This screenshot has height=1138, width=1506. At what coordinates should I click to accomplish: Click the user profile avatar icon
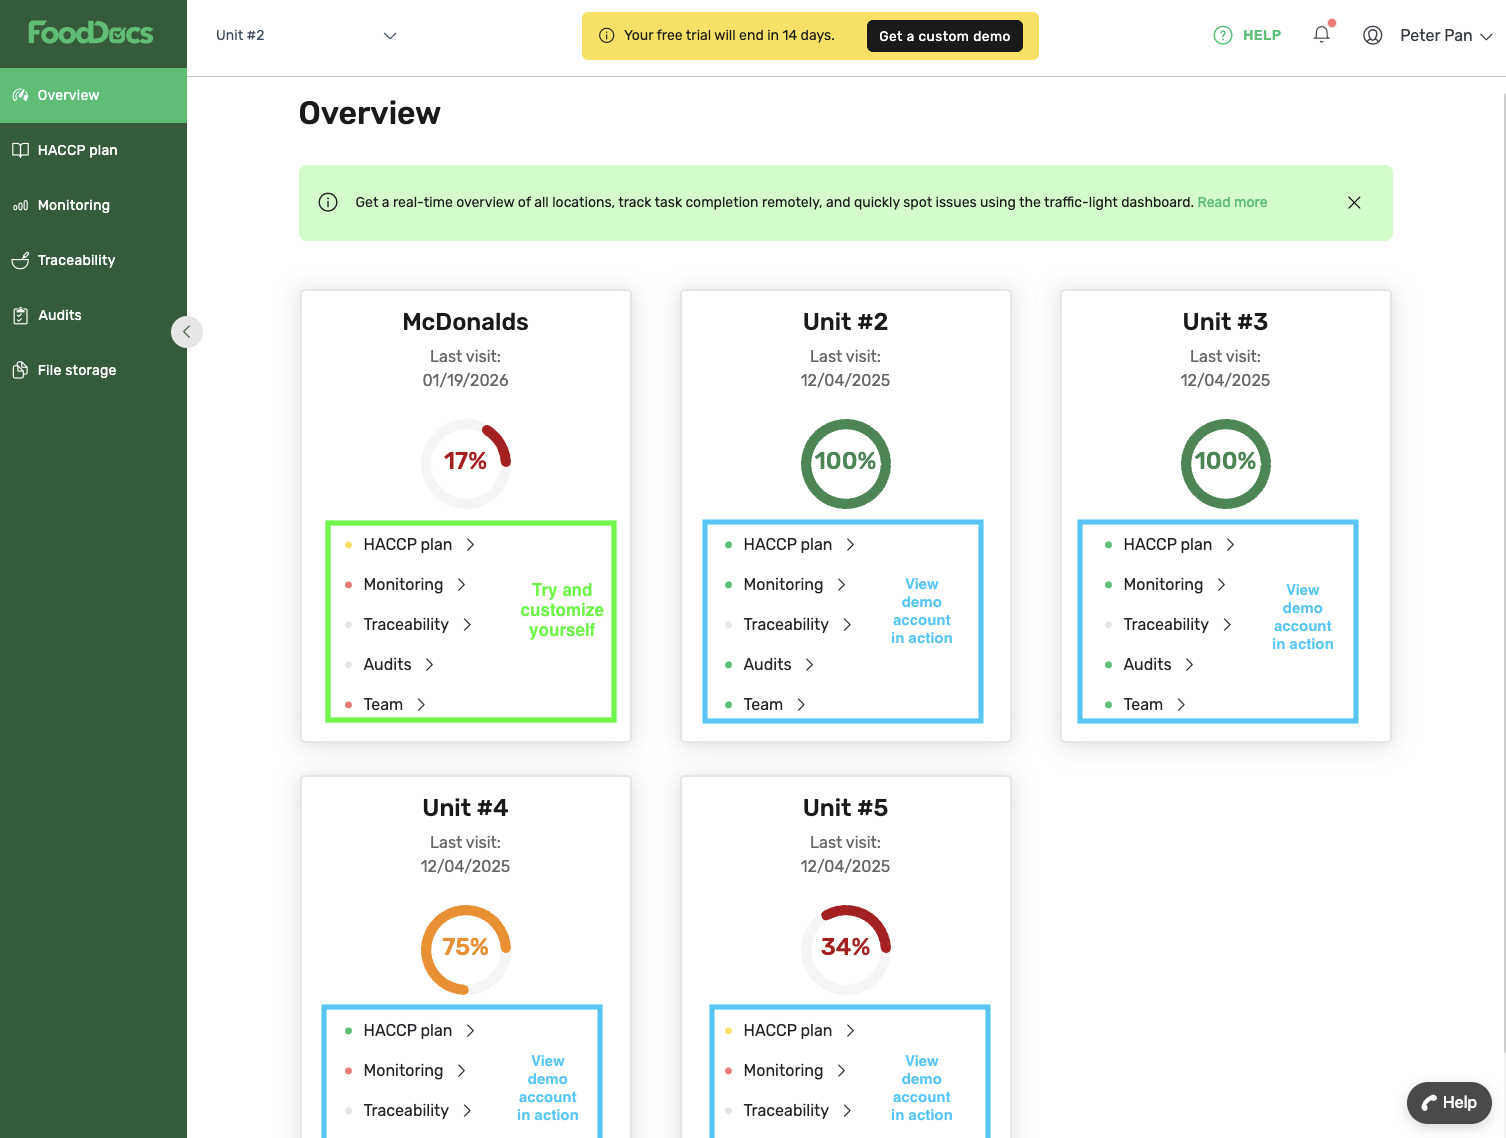coord(1373,35)
